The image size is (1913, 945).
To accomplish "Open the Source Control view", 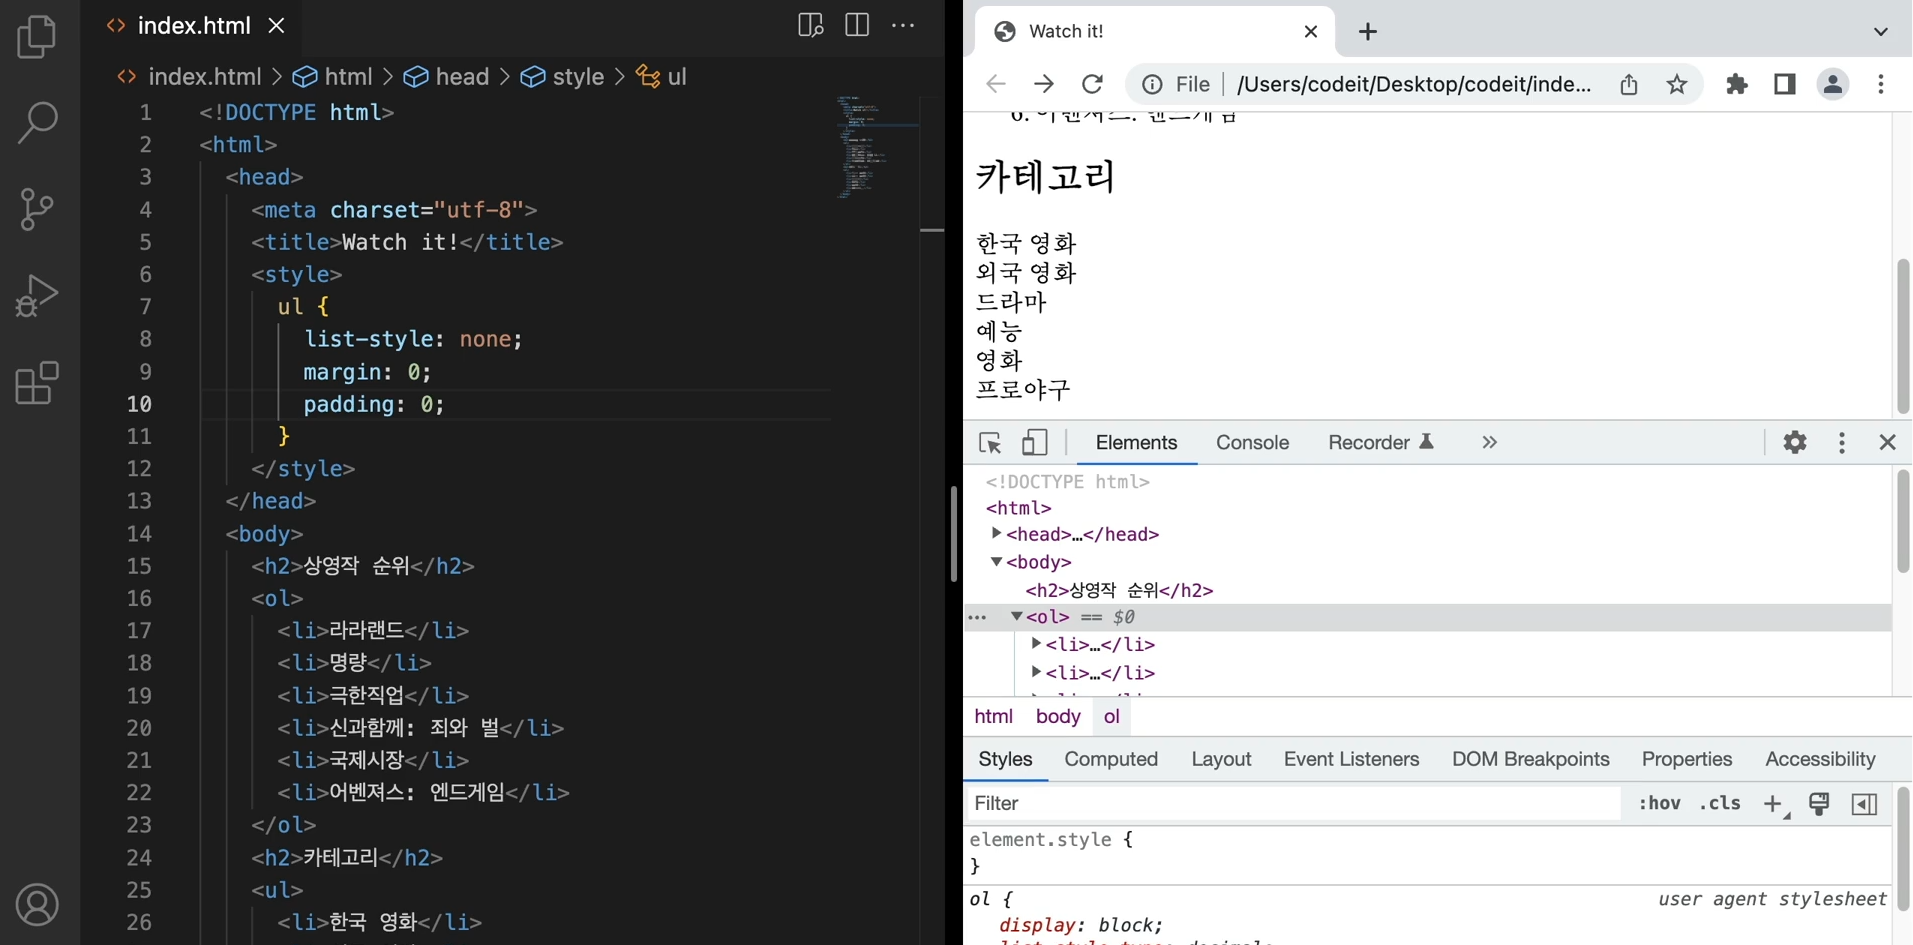I will [x=37, y=209].
